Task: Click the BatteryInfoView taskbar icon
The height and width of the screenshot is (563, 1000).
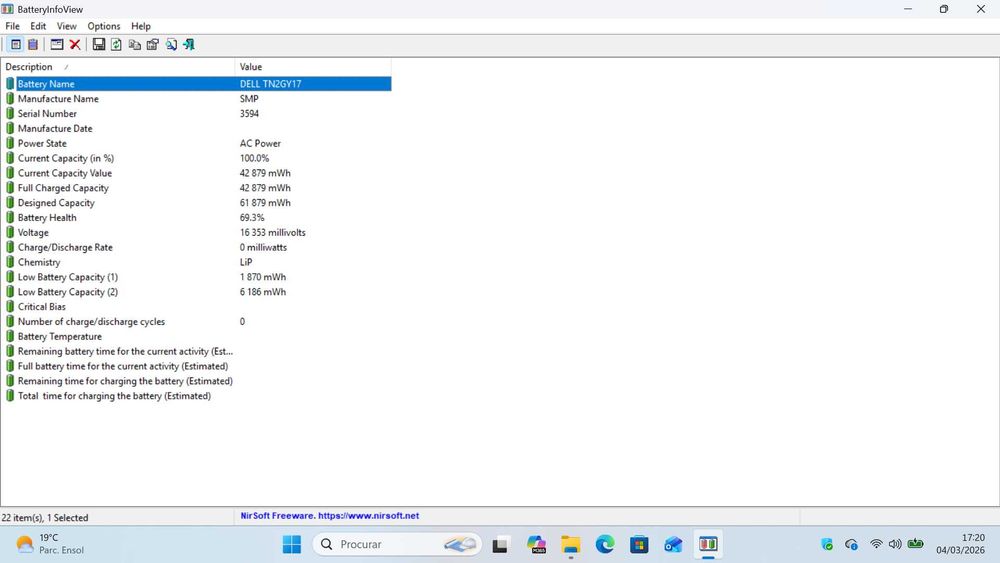Action: (709, 545)
